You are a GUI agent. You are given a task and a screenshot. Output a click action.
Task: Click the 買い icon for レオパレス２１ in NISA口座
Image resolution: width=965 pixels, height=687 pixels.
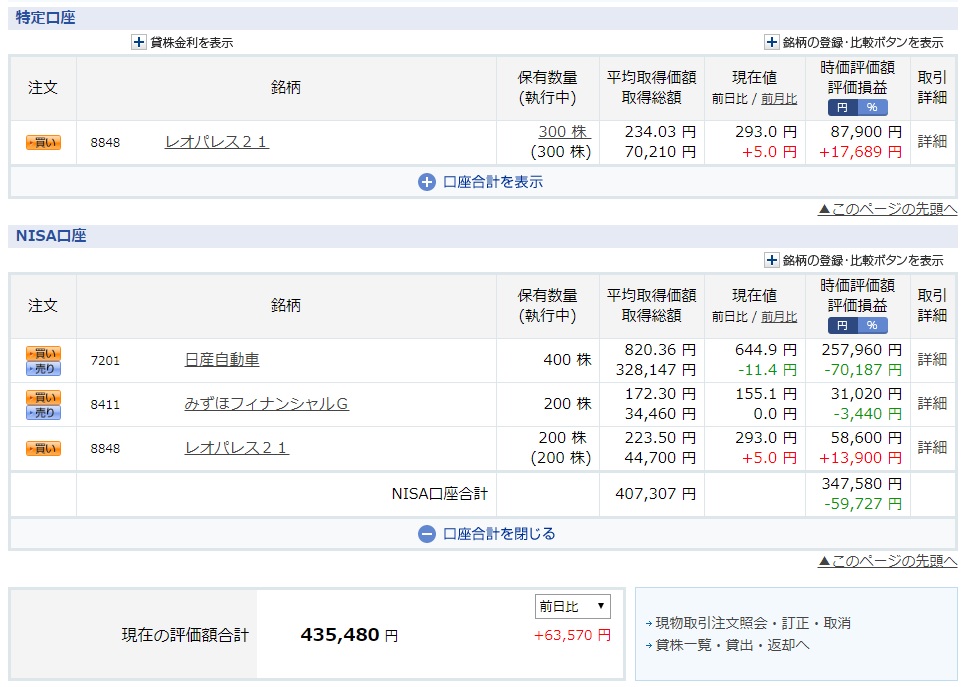pos(45,447)
